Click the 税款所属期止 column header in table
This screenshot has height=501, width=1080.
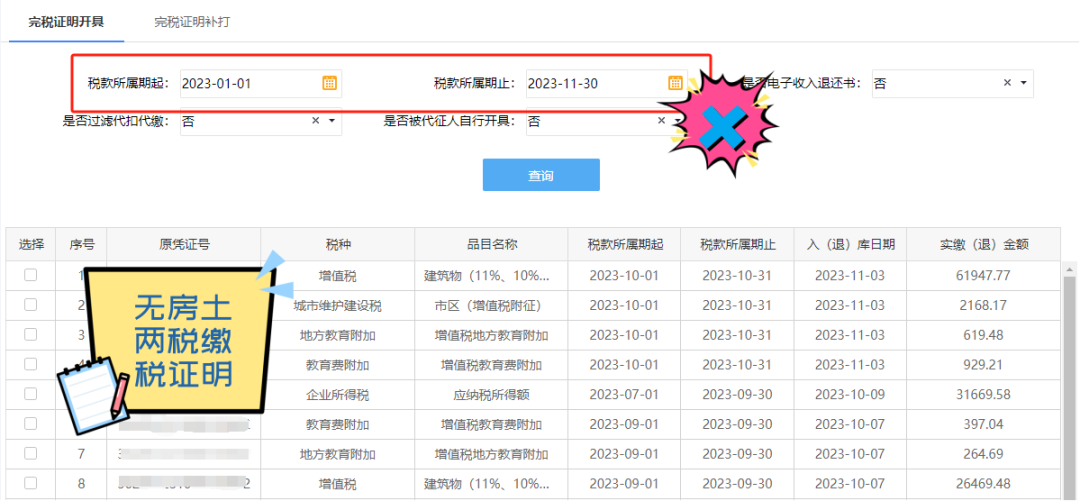(738, 244)
